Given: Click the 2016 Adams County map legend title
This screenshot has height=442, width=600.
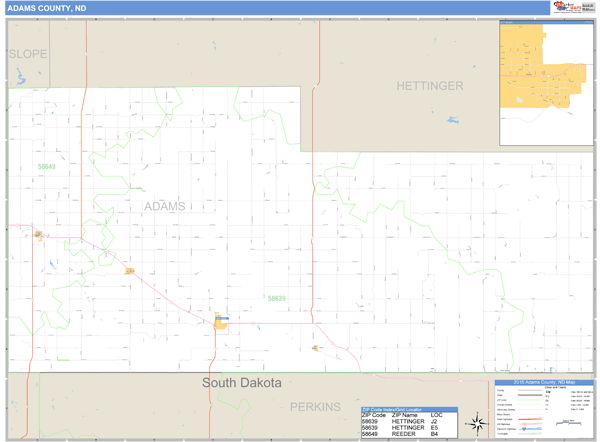Looking at the screenshot, I should 542,383.
